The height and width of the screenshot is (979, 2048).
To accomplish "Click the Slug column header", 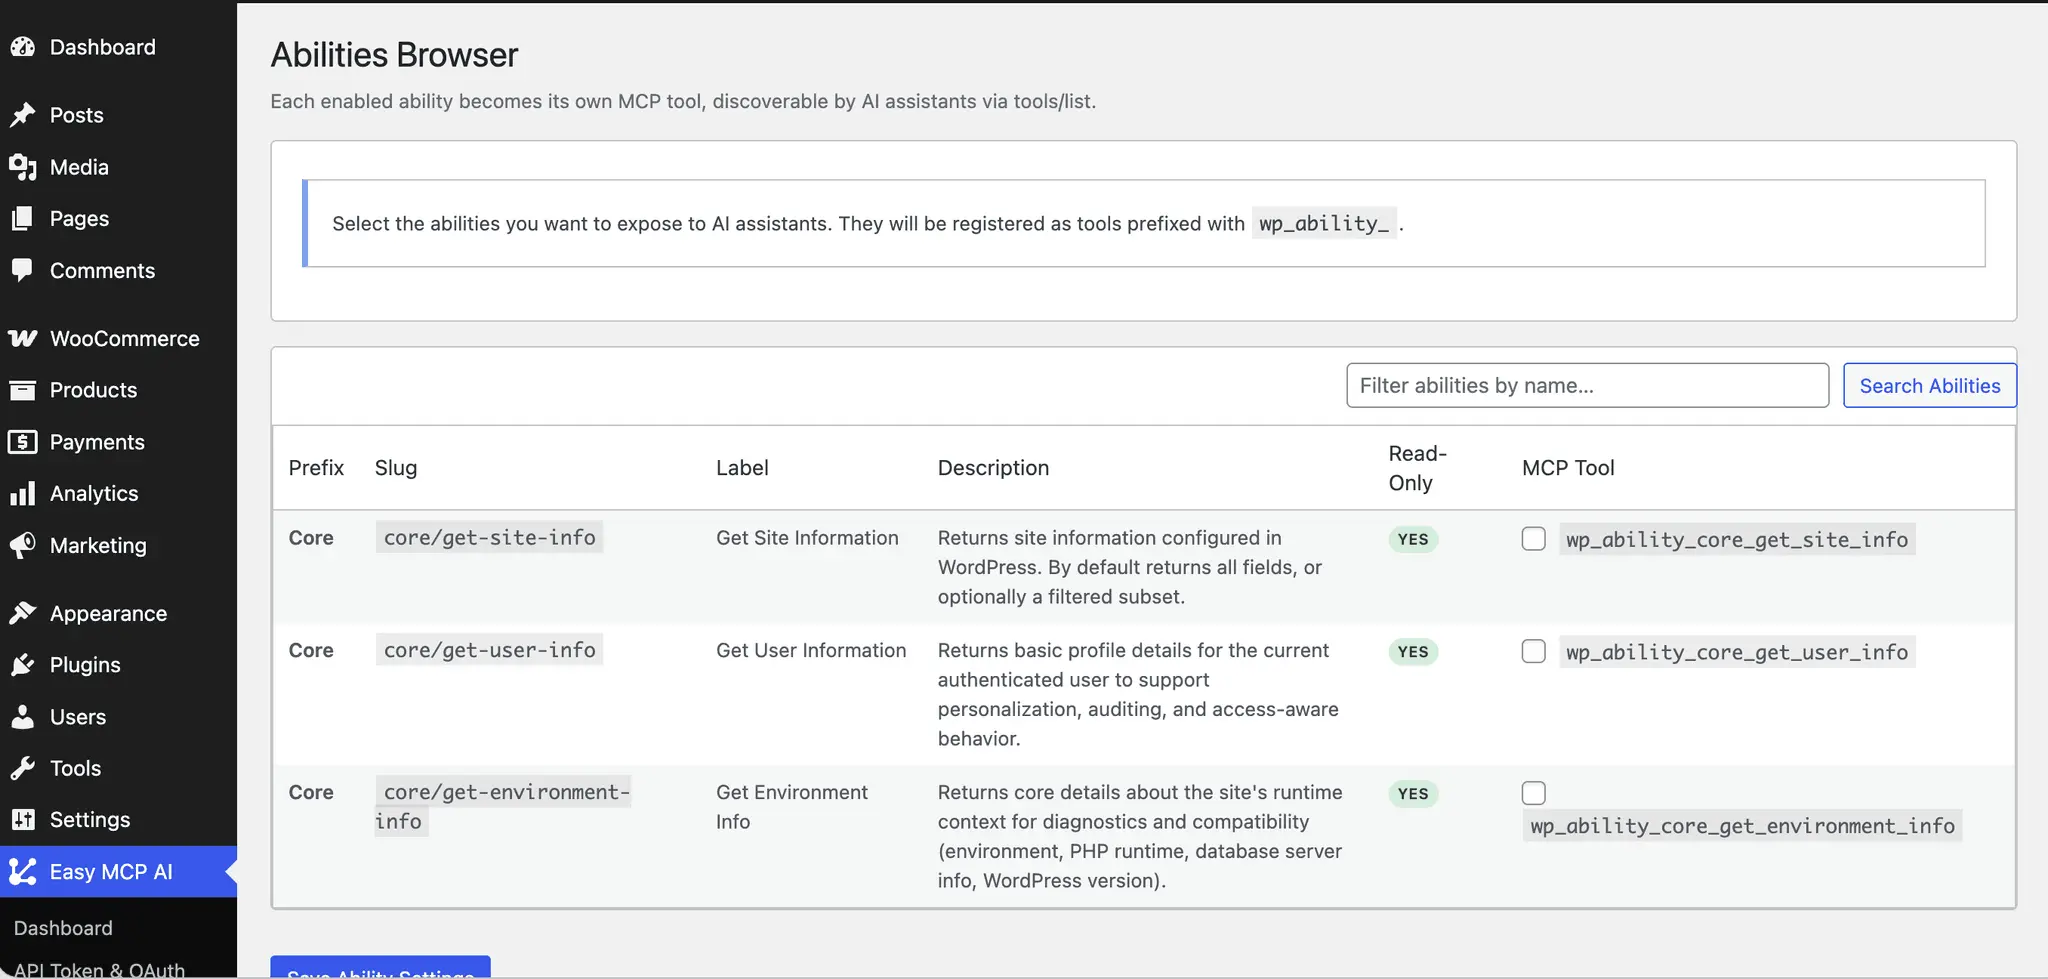I will tap(396, 468).
